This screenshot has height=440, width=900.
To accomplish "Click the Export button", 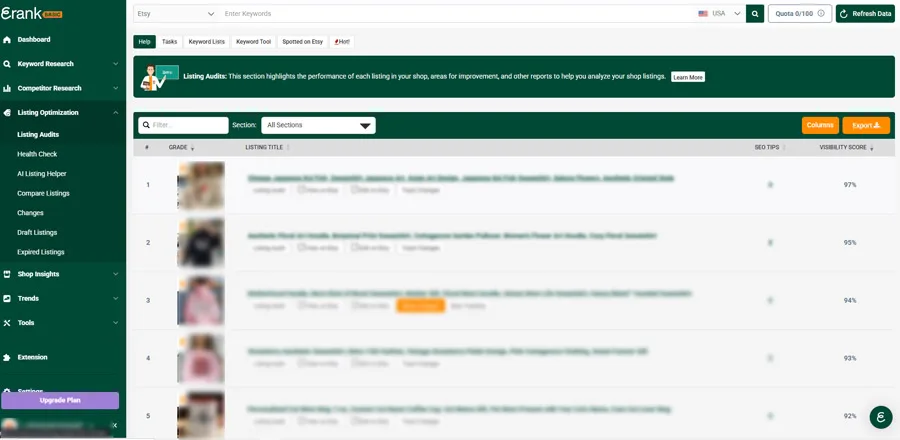I will pos(866,125).
